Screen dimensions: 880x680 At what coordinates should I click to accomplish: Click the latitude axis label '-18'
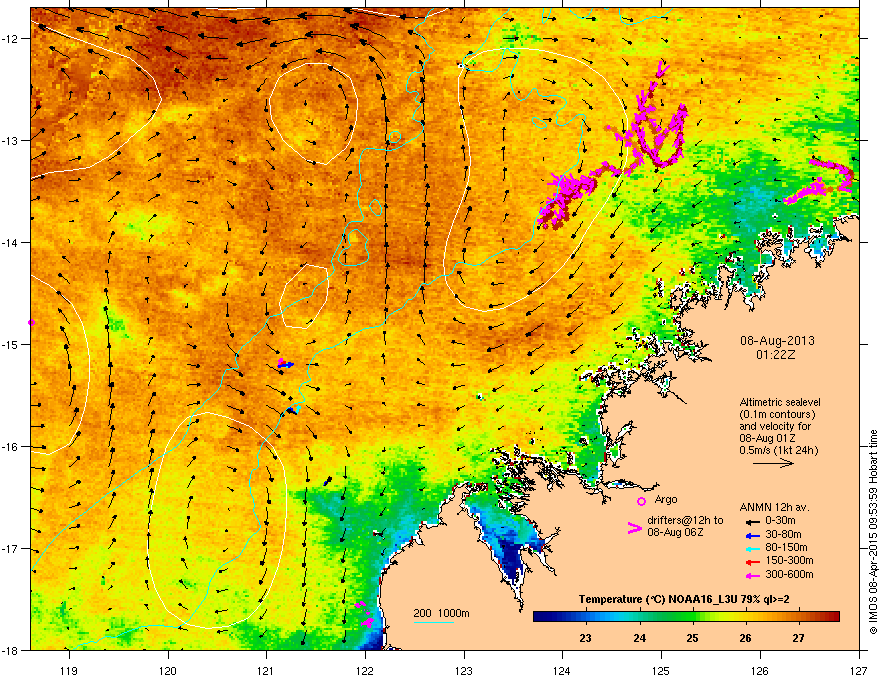tap(11, 650)
